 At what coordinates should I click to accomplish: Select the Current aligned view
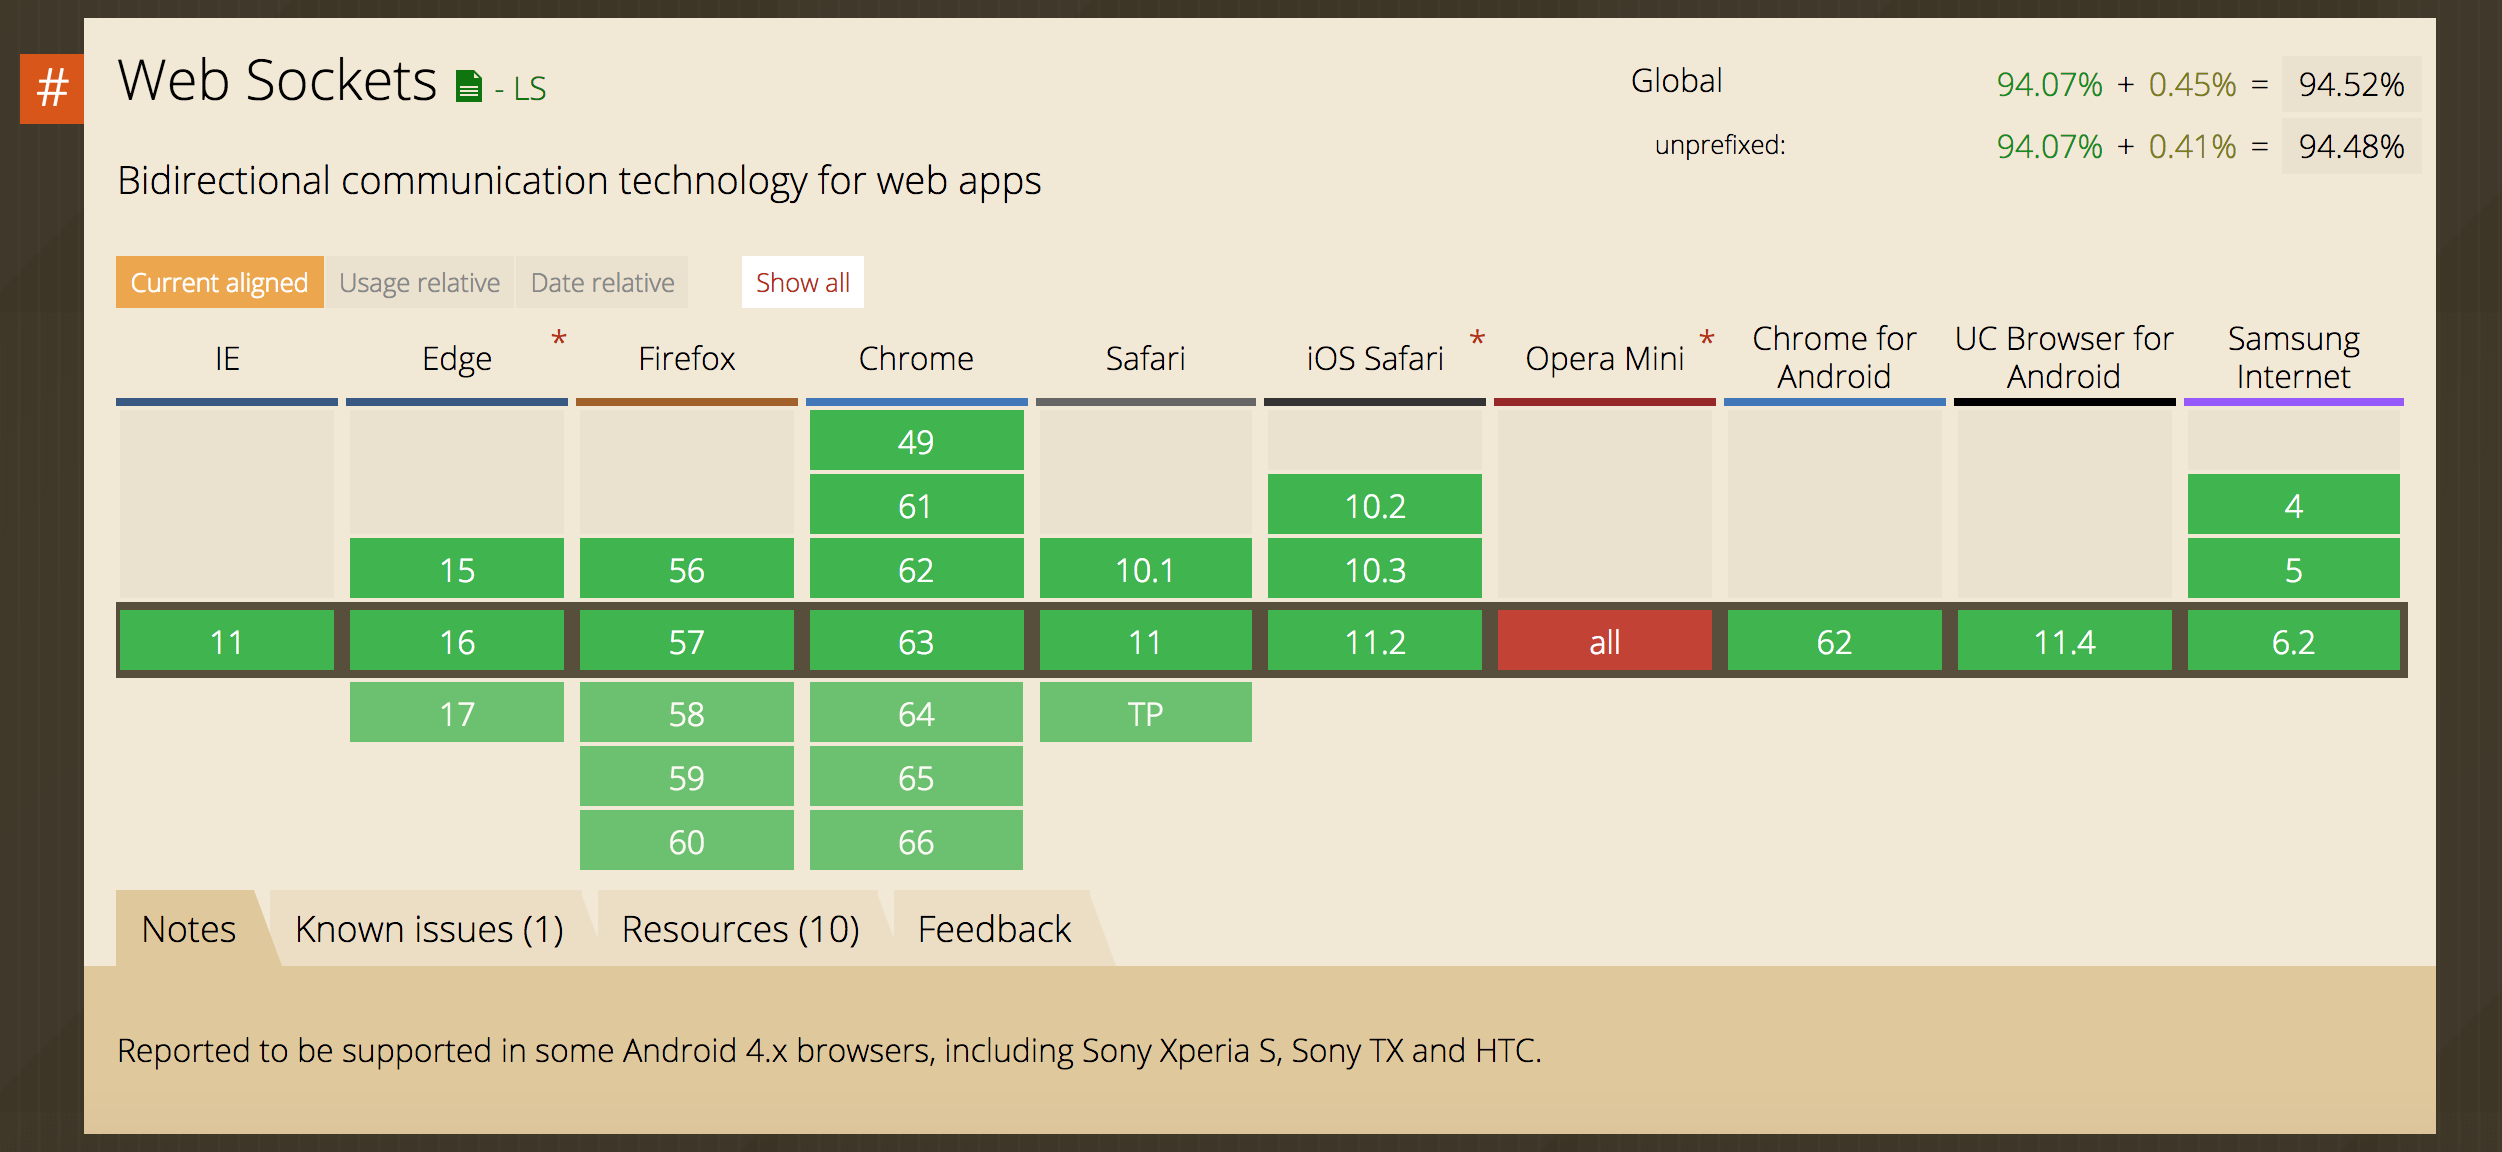pyautogui.click(x=219, y=283)
